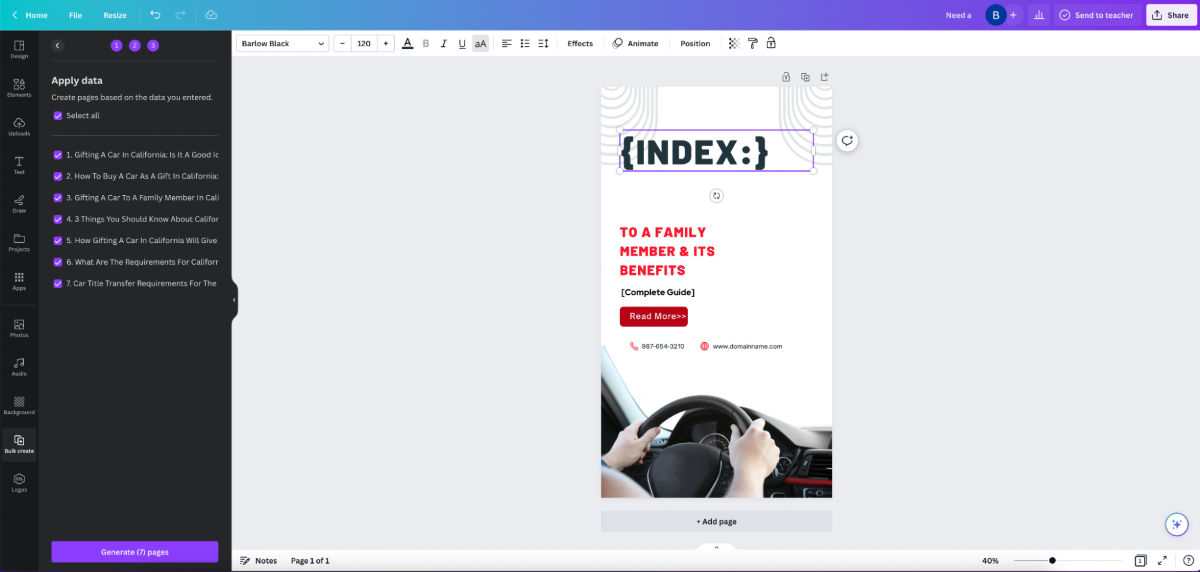Uncheck row 2 How To Buy A Car
This screenshot has width=1200, height=572.
tap(58, 176)
